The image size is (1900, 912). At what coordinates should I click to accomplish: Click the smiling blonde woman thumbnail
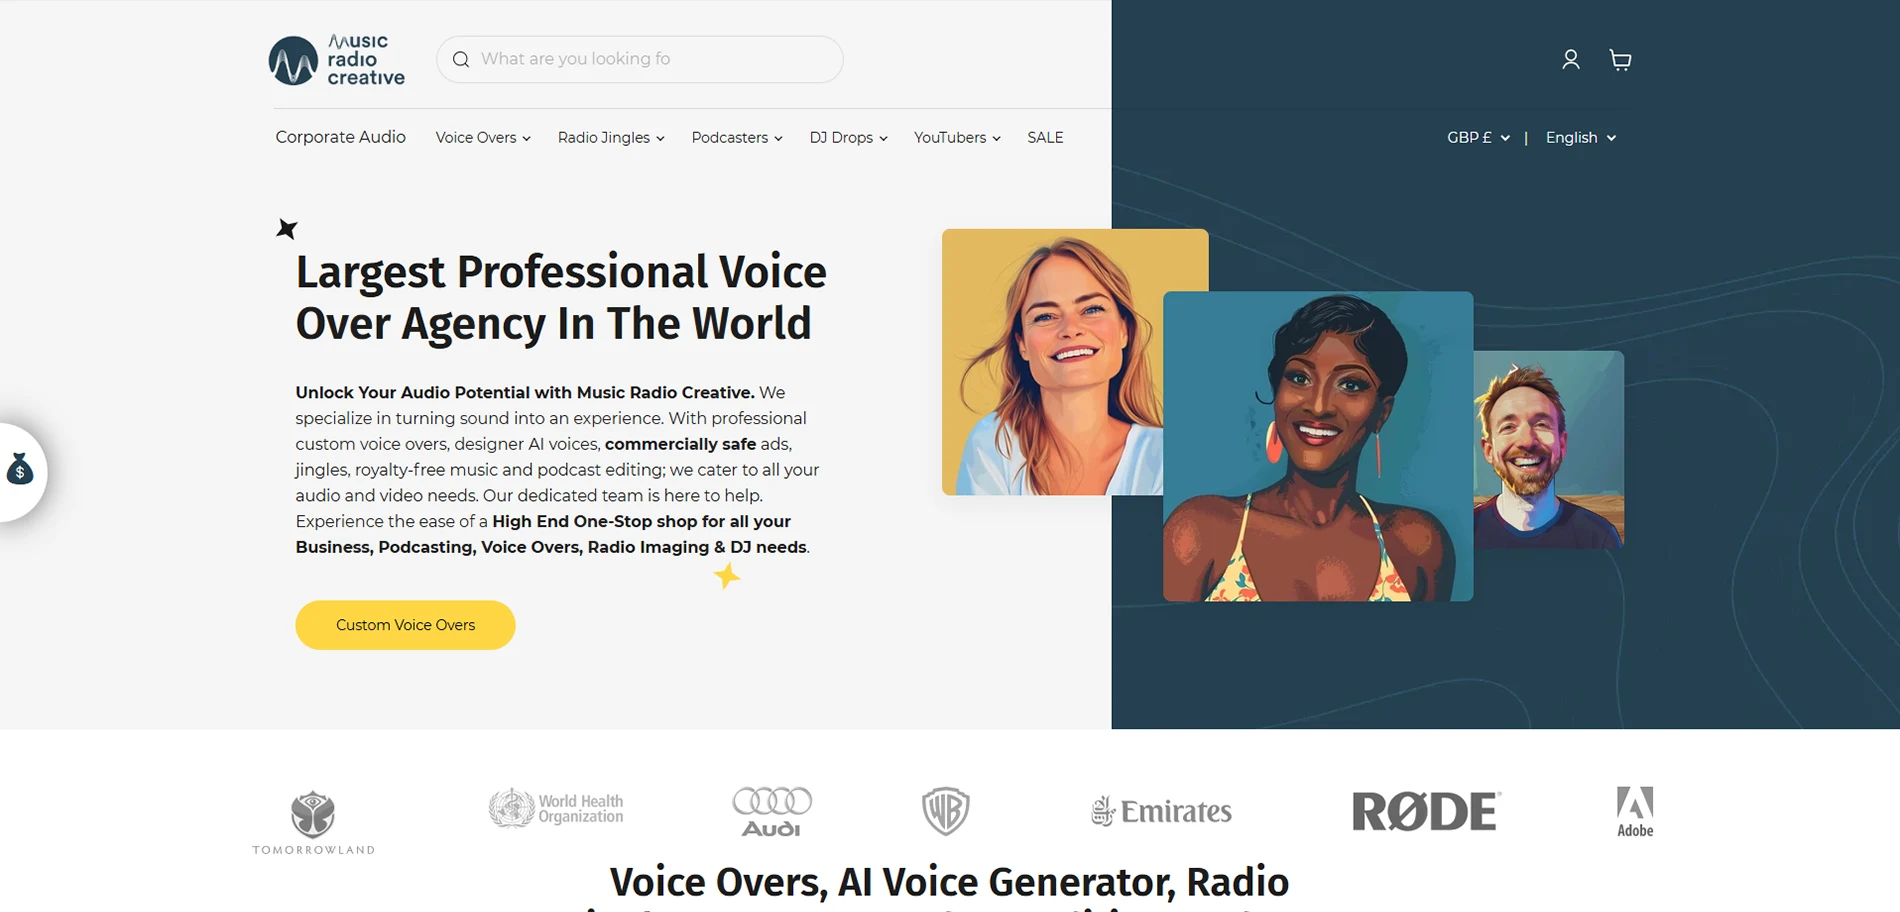1074,362
